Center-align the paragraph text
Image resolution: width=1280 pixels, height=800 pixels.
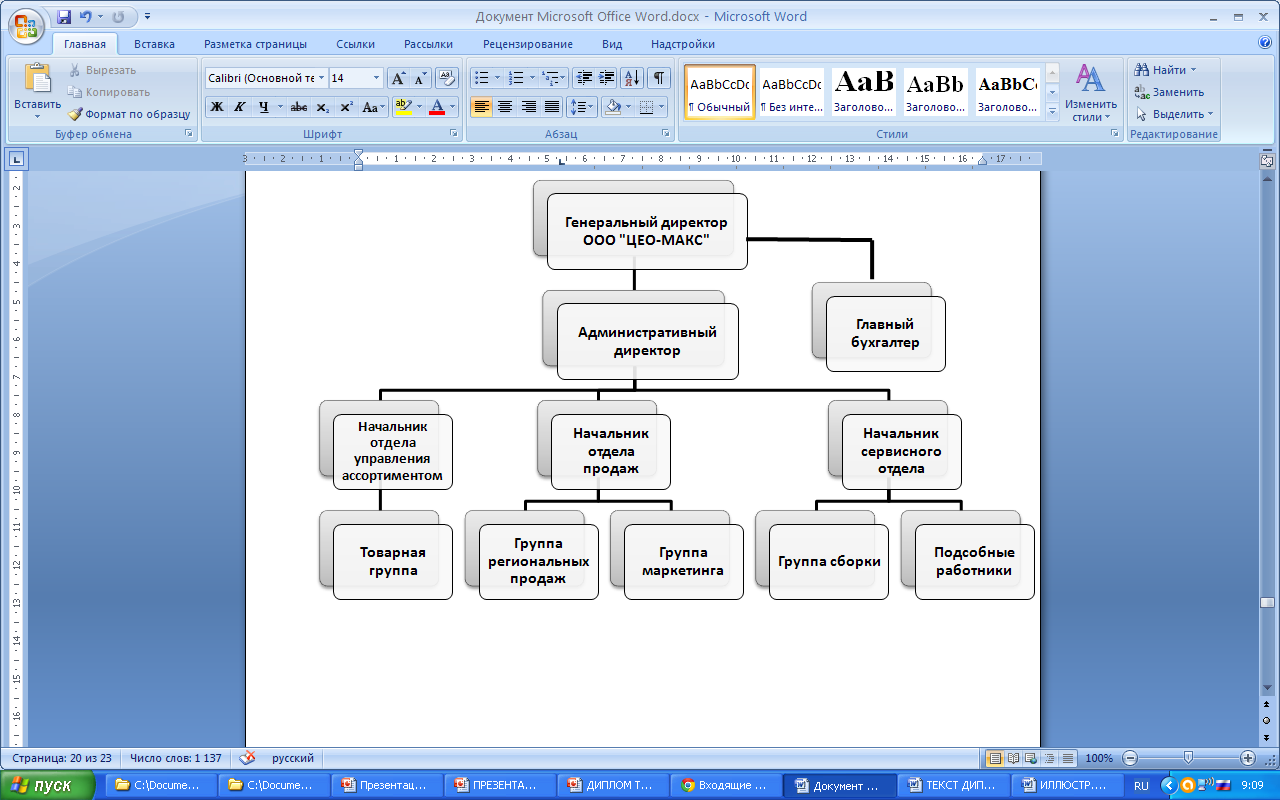click(505, 107)
